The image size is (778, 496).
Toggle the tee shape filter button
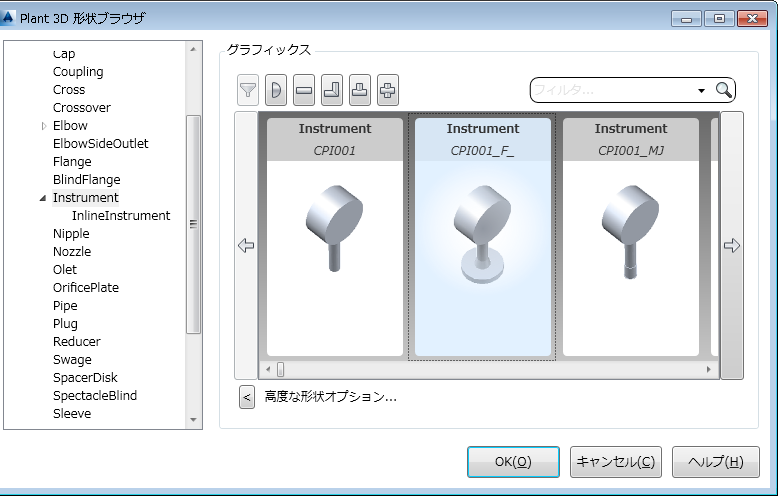point(360,90)
